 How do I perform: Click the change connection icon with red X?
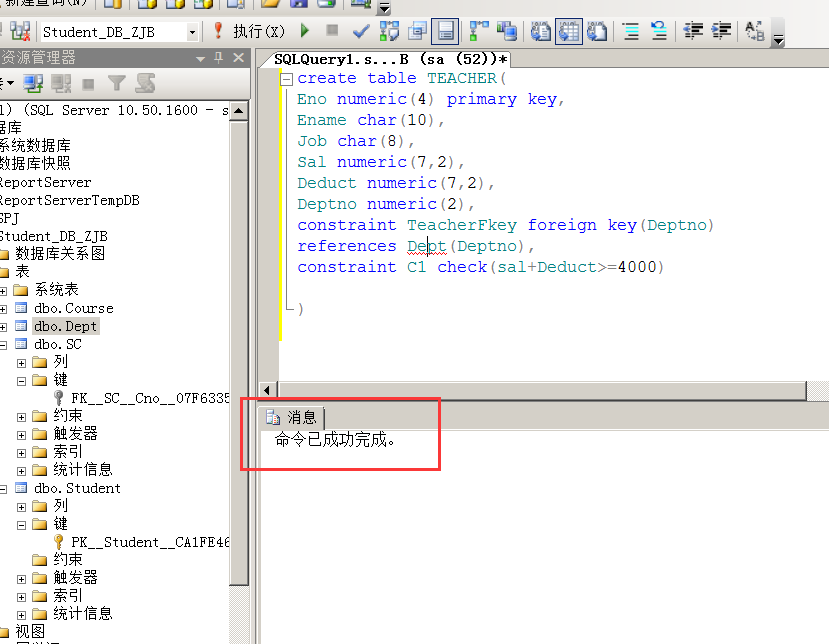(20, 31)
